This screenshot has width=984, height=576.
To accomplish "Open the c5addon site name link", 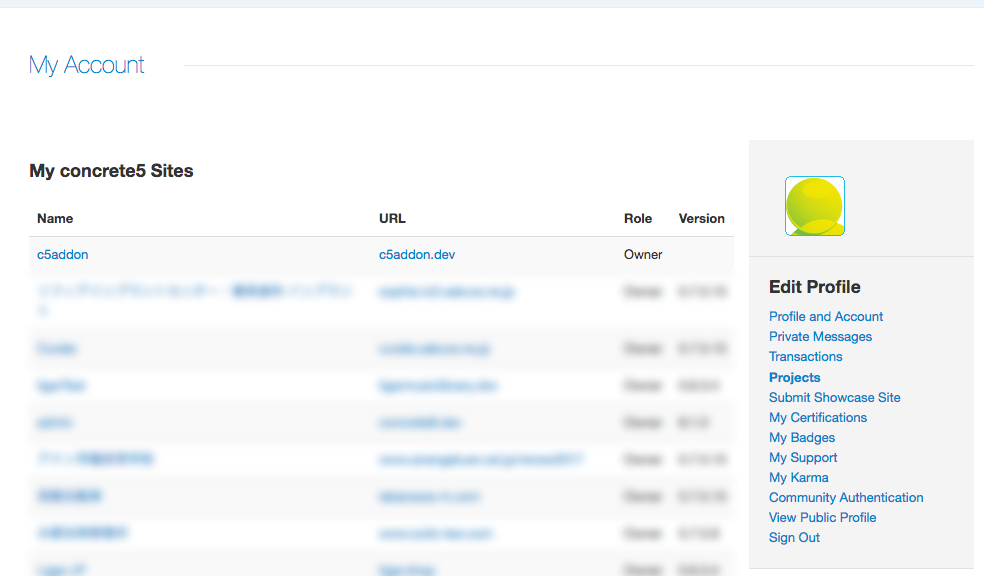I will pyautogui.click(x=63, y=254).
